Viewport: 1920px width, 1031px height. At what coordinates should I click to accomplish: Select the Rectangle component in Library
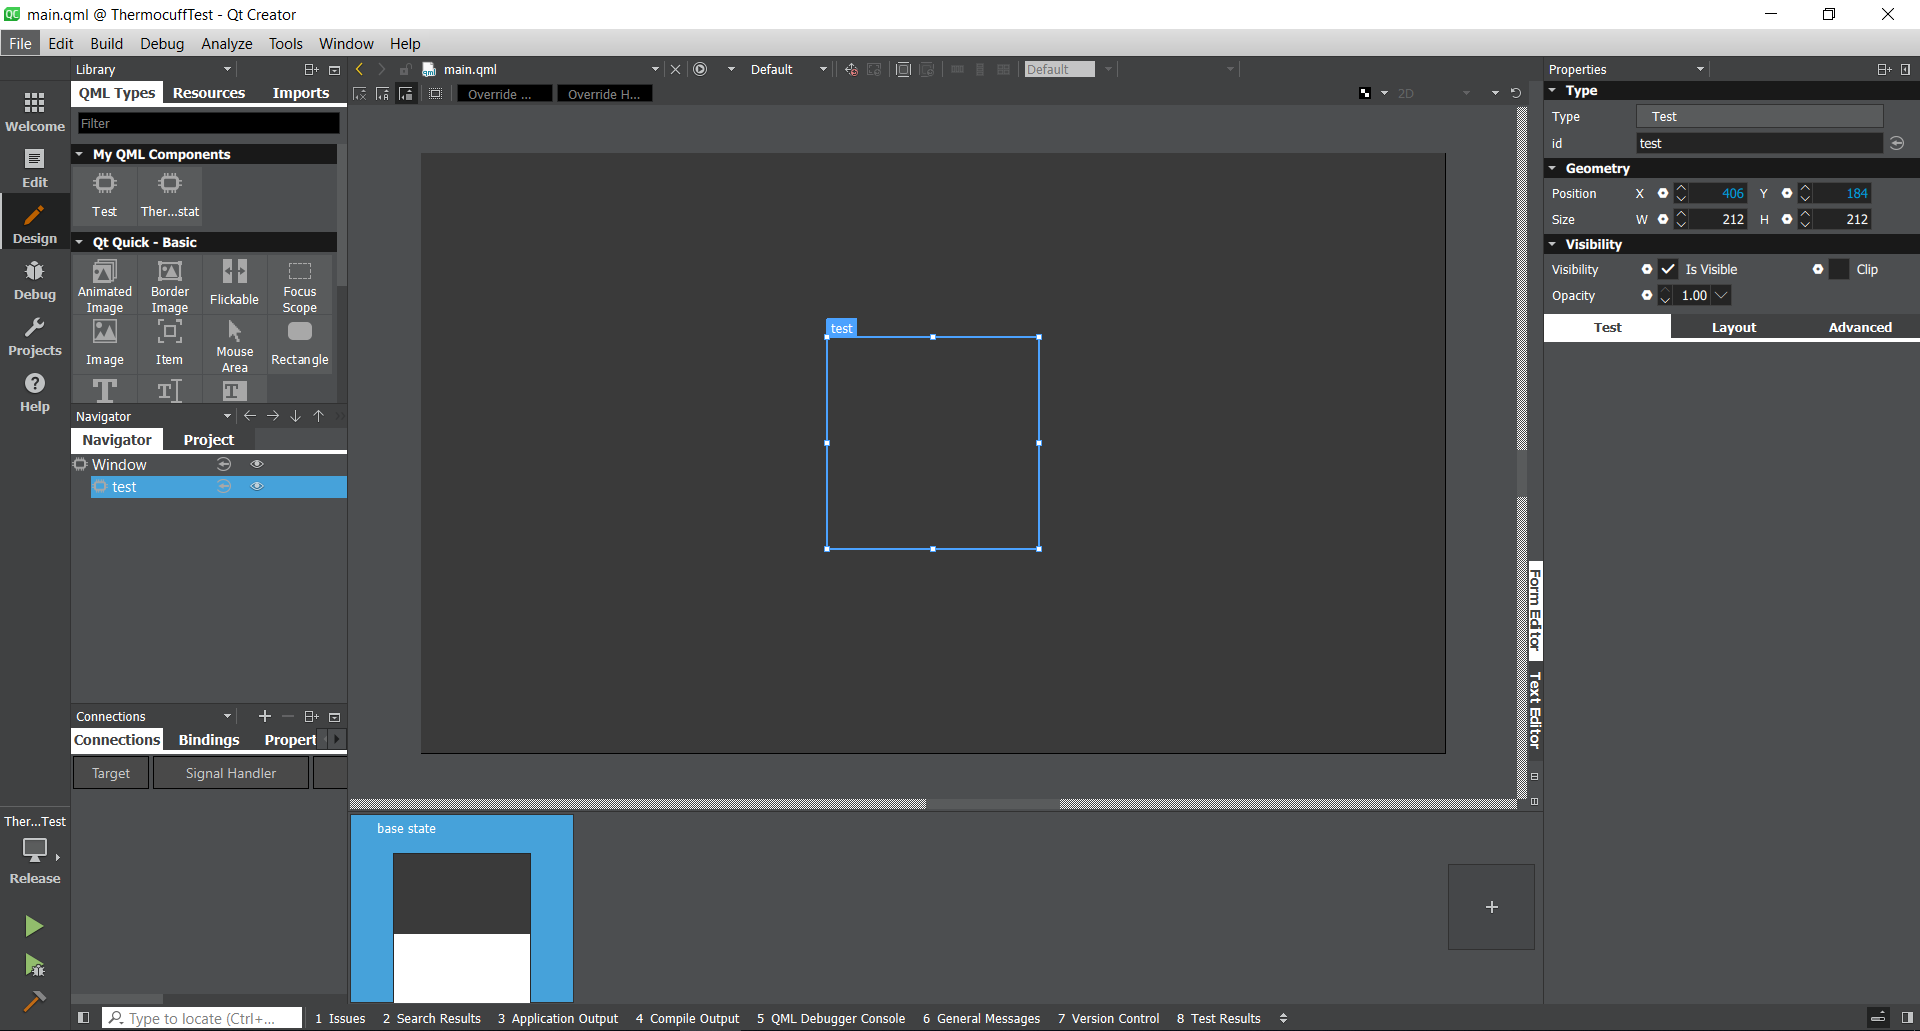[x=300, y=343]
